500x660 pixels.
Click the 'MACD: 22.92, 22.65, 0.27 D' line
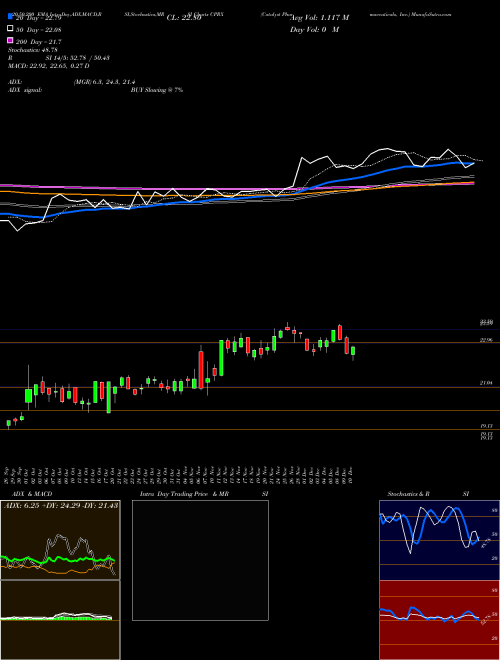(x=48, y=66)
